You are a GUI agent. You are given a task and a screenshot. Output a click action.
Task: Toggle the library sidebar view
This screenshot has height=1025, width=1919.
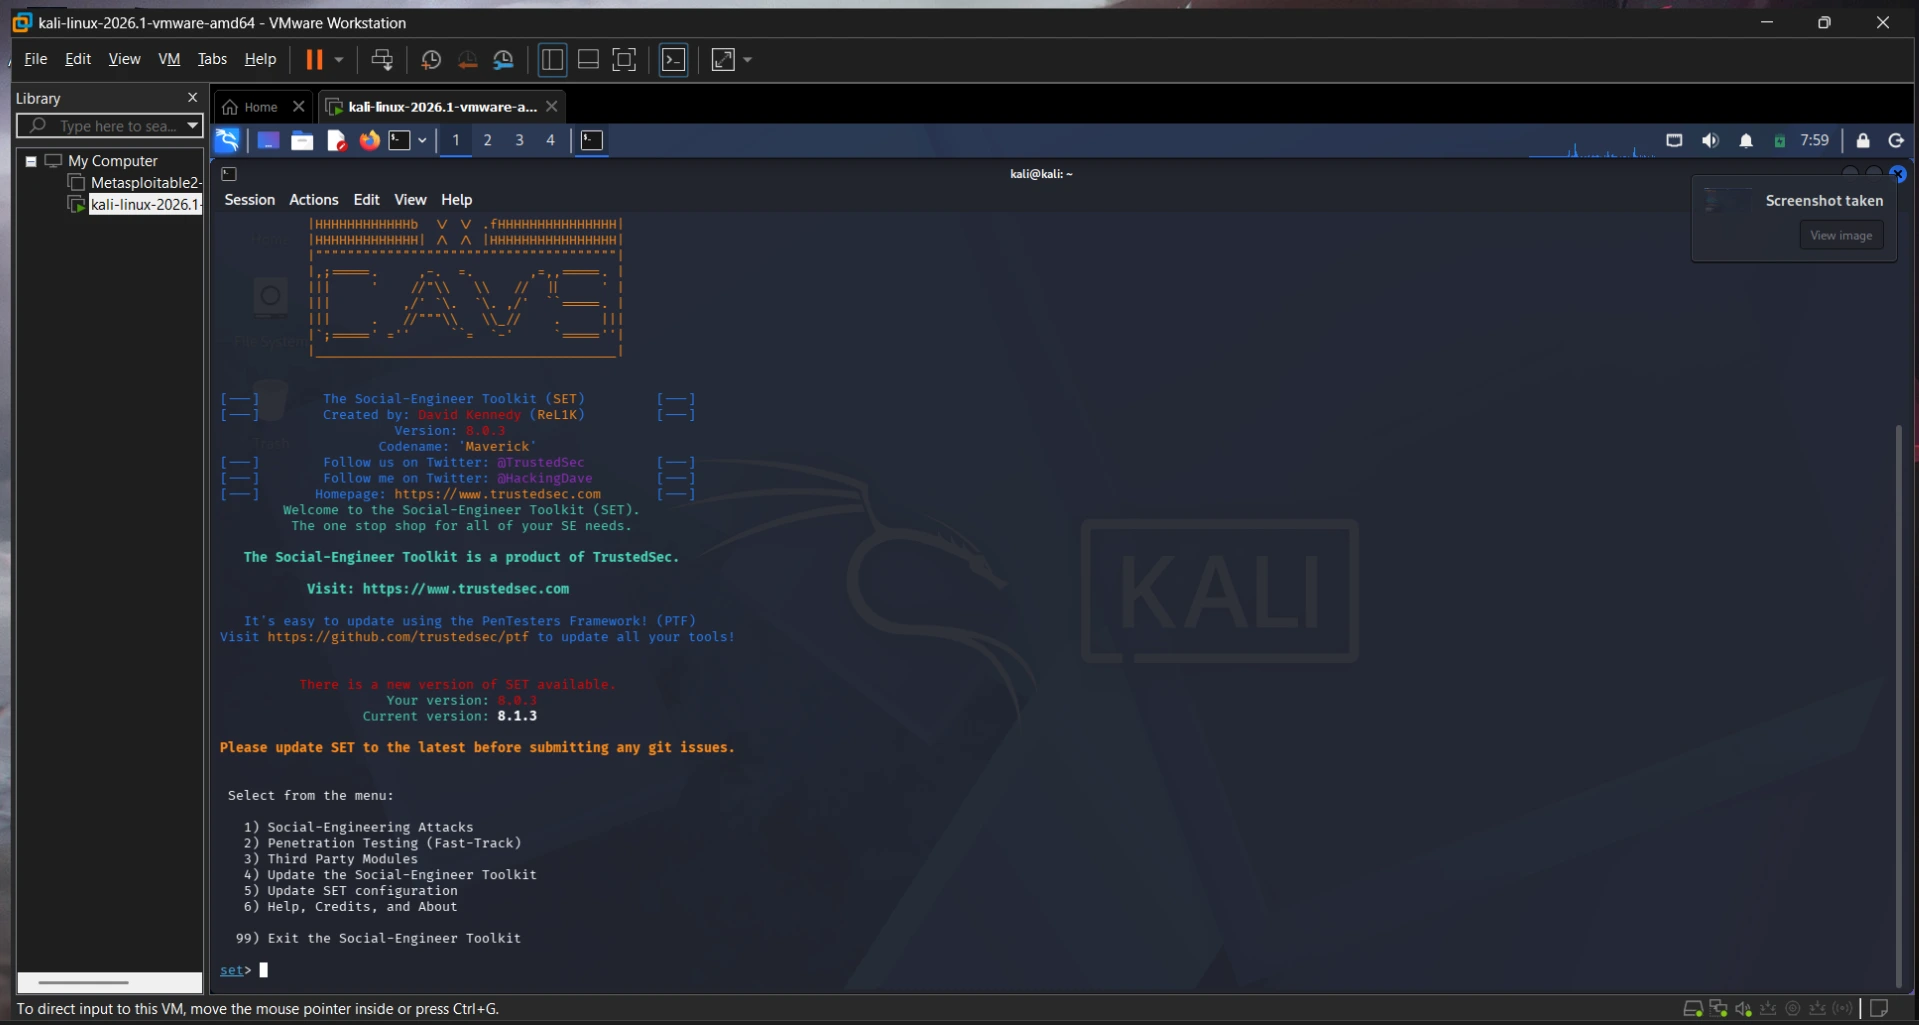552,60
